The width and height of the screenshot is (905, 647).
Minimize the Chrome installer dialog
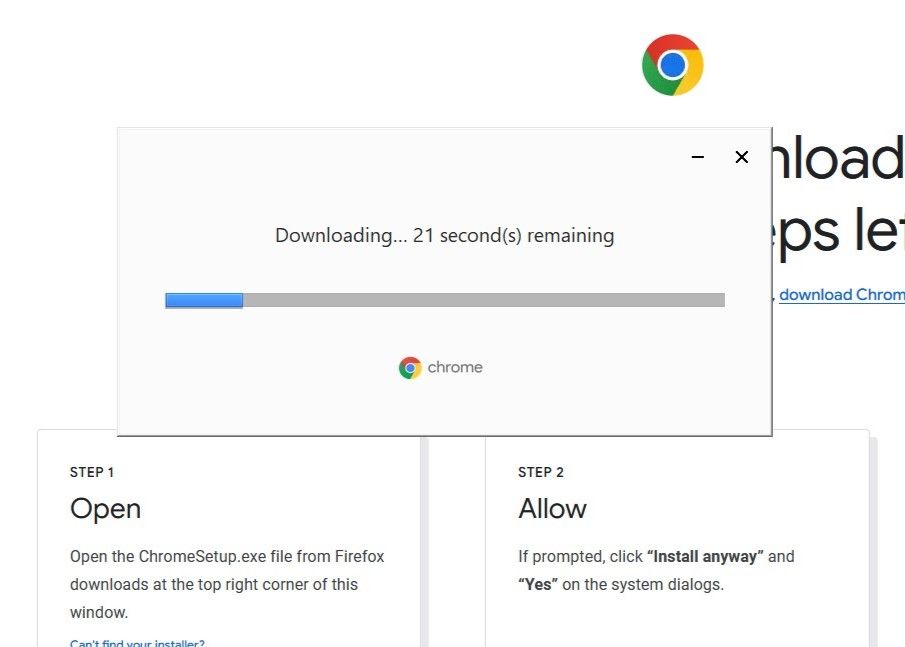[x=697, y=157]
